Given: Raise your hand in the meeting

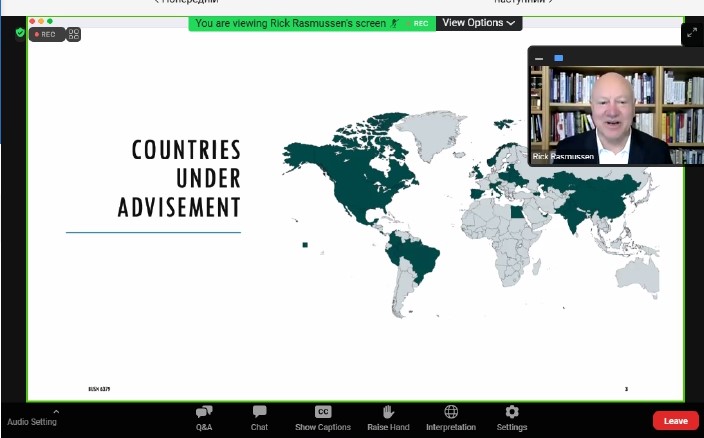Looking at the screenshot, I should click(388, 417).
